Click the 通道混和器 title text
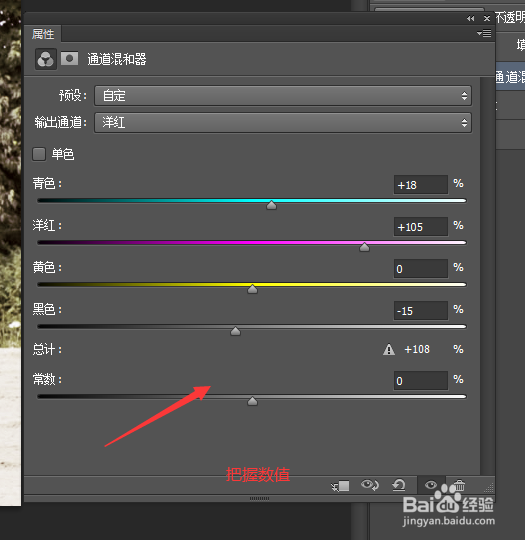The height and width of the screenshot is (540, 525). (x=117, y=59)
